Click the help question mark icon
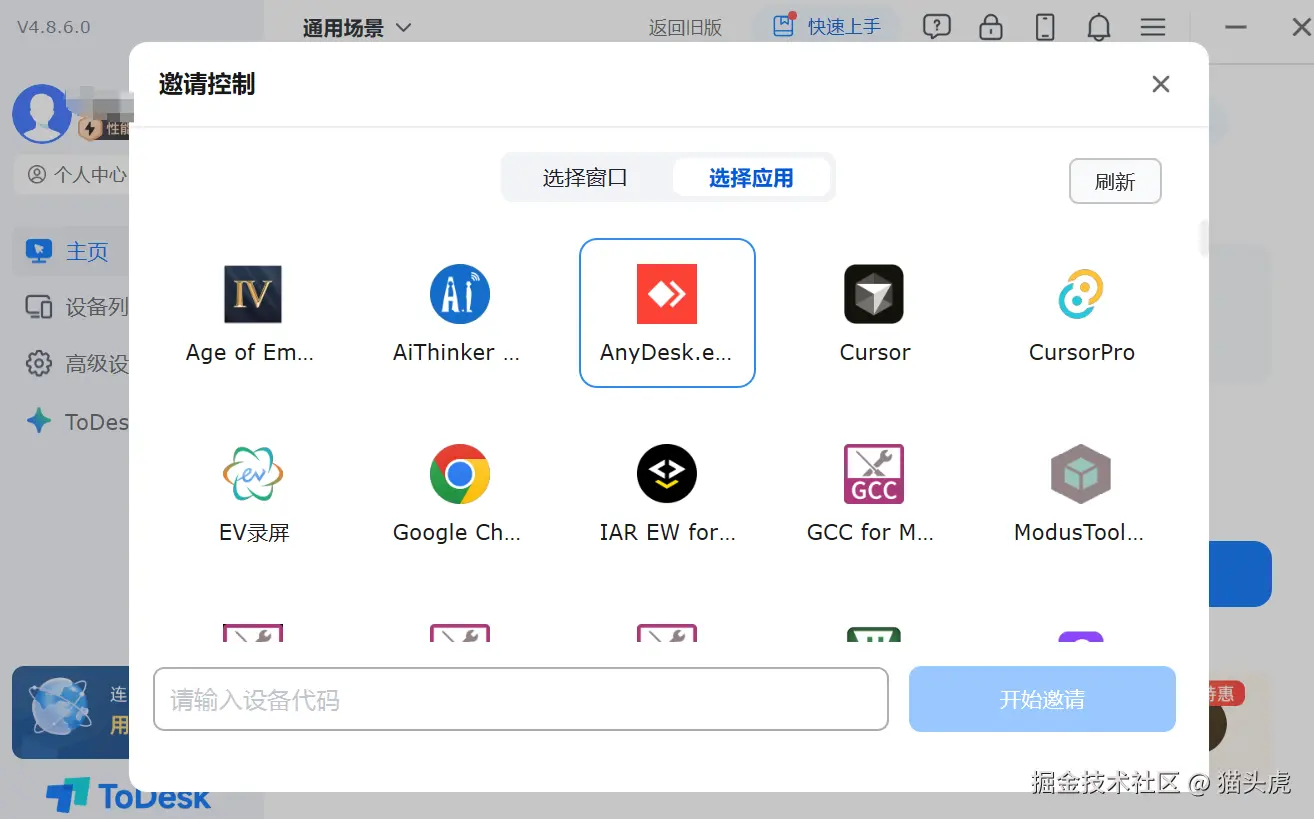 click(936, 27)
